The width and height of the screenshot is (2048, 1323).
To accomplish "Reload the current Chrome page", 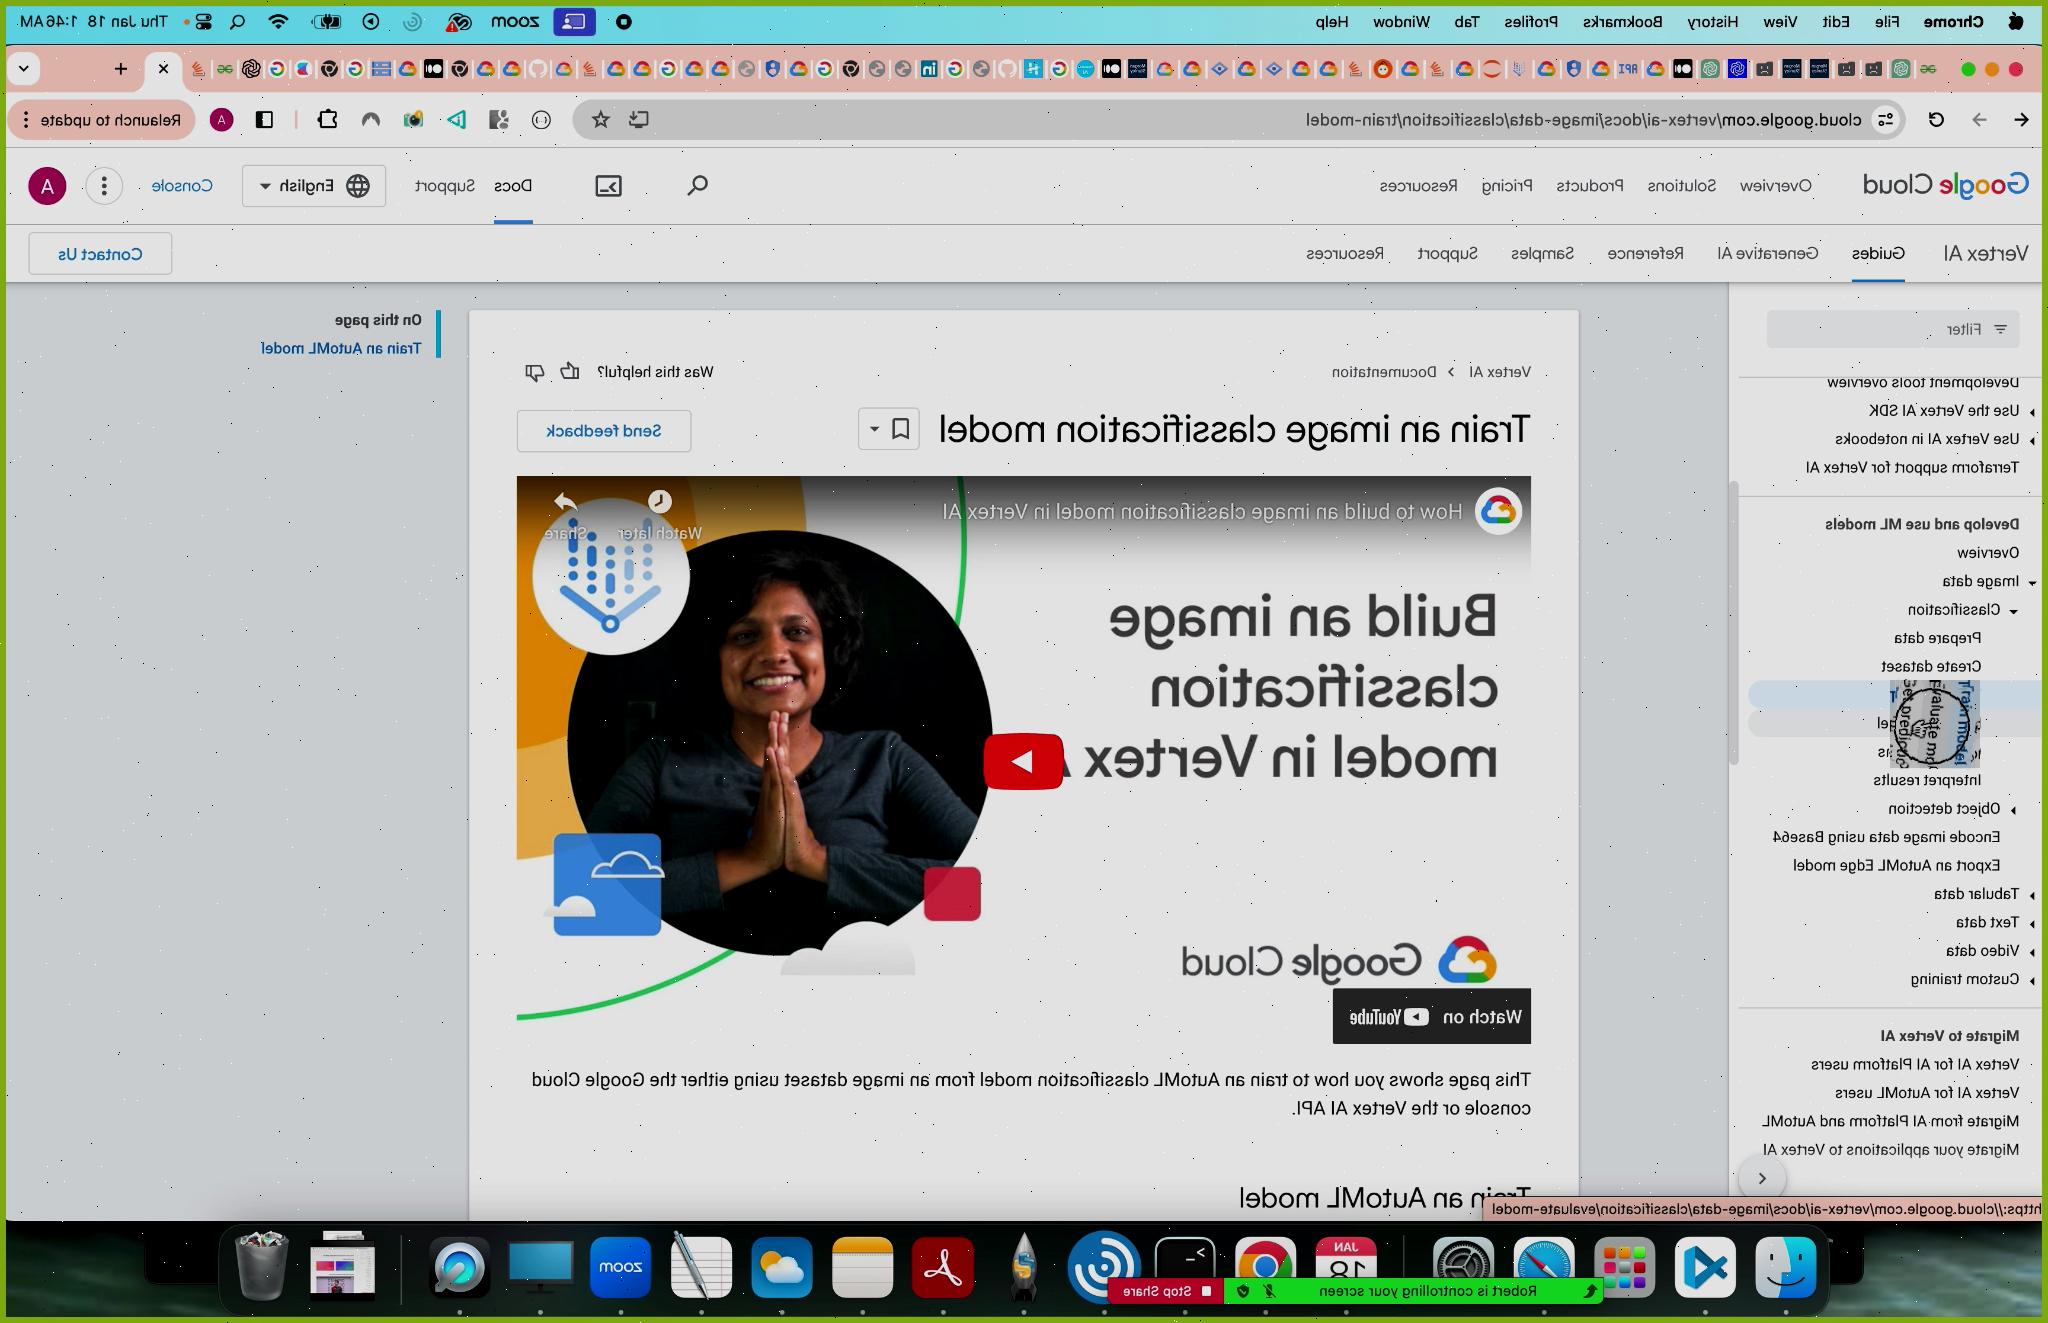I will (x=1936, y=120).
